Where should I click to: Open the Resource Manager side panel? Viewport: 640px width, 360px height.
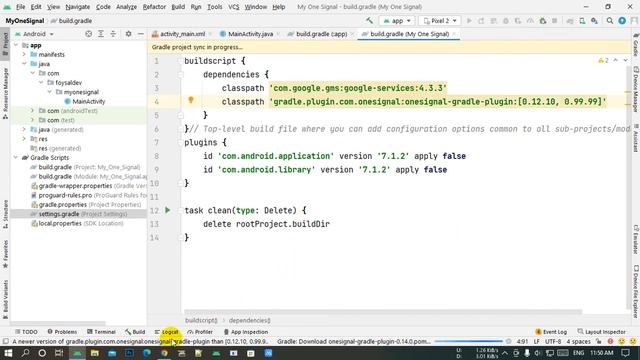pos(5,93)
